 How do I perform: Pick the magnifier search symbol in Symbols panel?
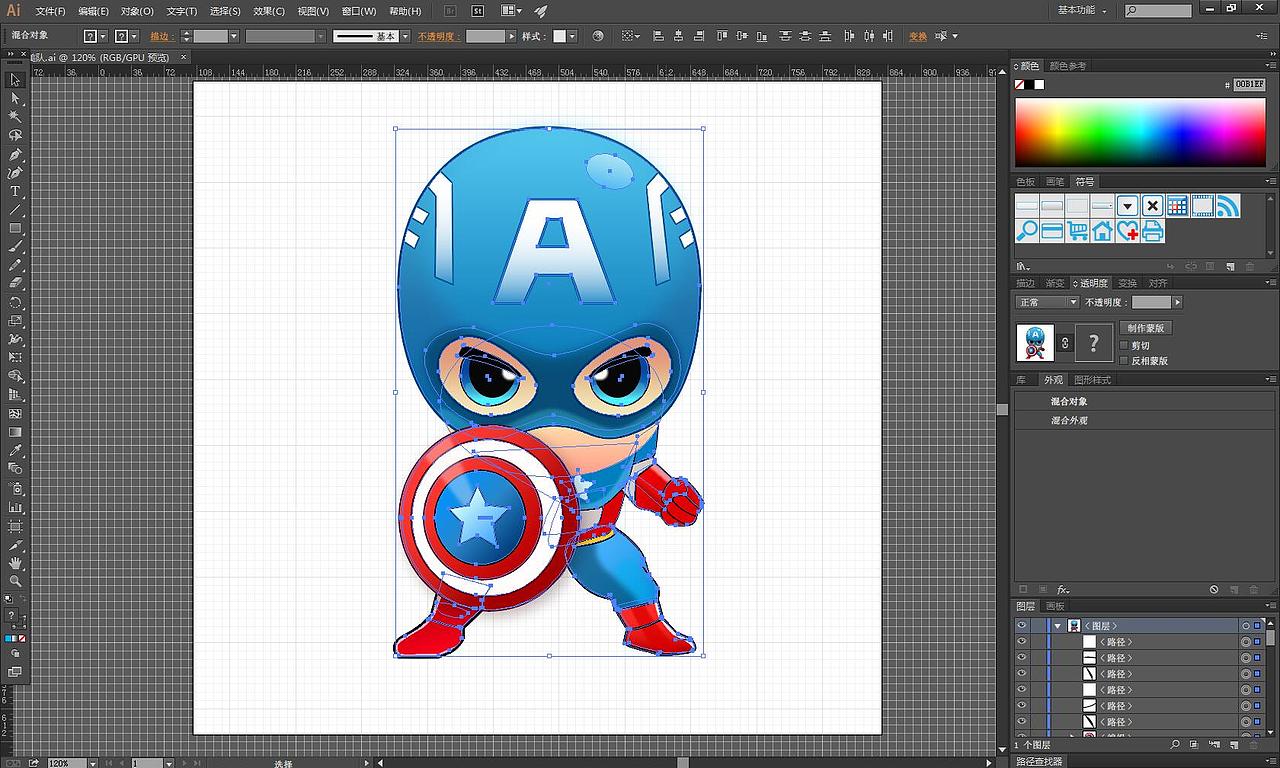[1027, 231]
